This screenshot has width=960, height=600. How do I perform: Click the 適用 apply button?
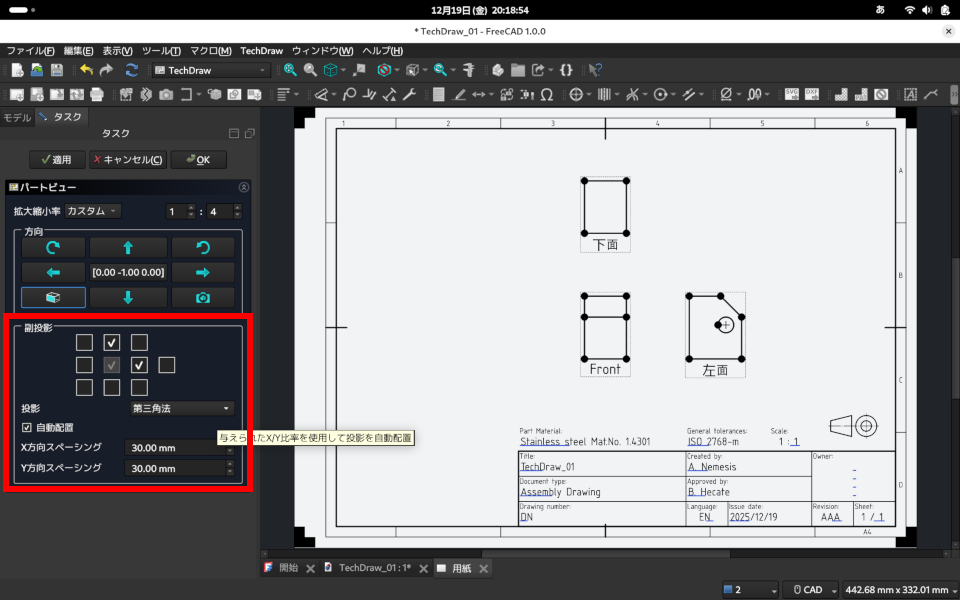(x=57, y=160)
